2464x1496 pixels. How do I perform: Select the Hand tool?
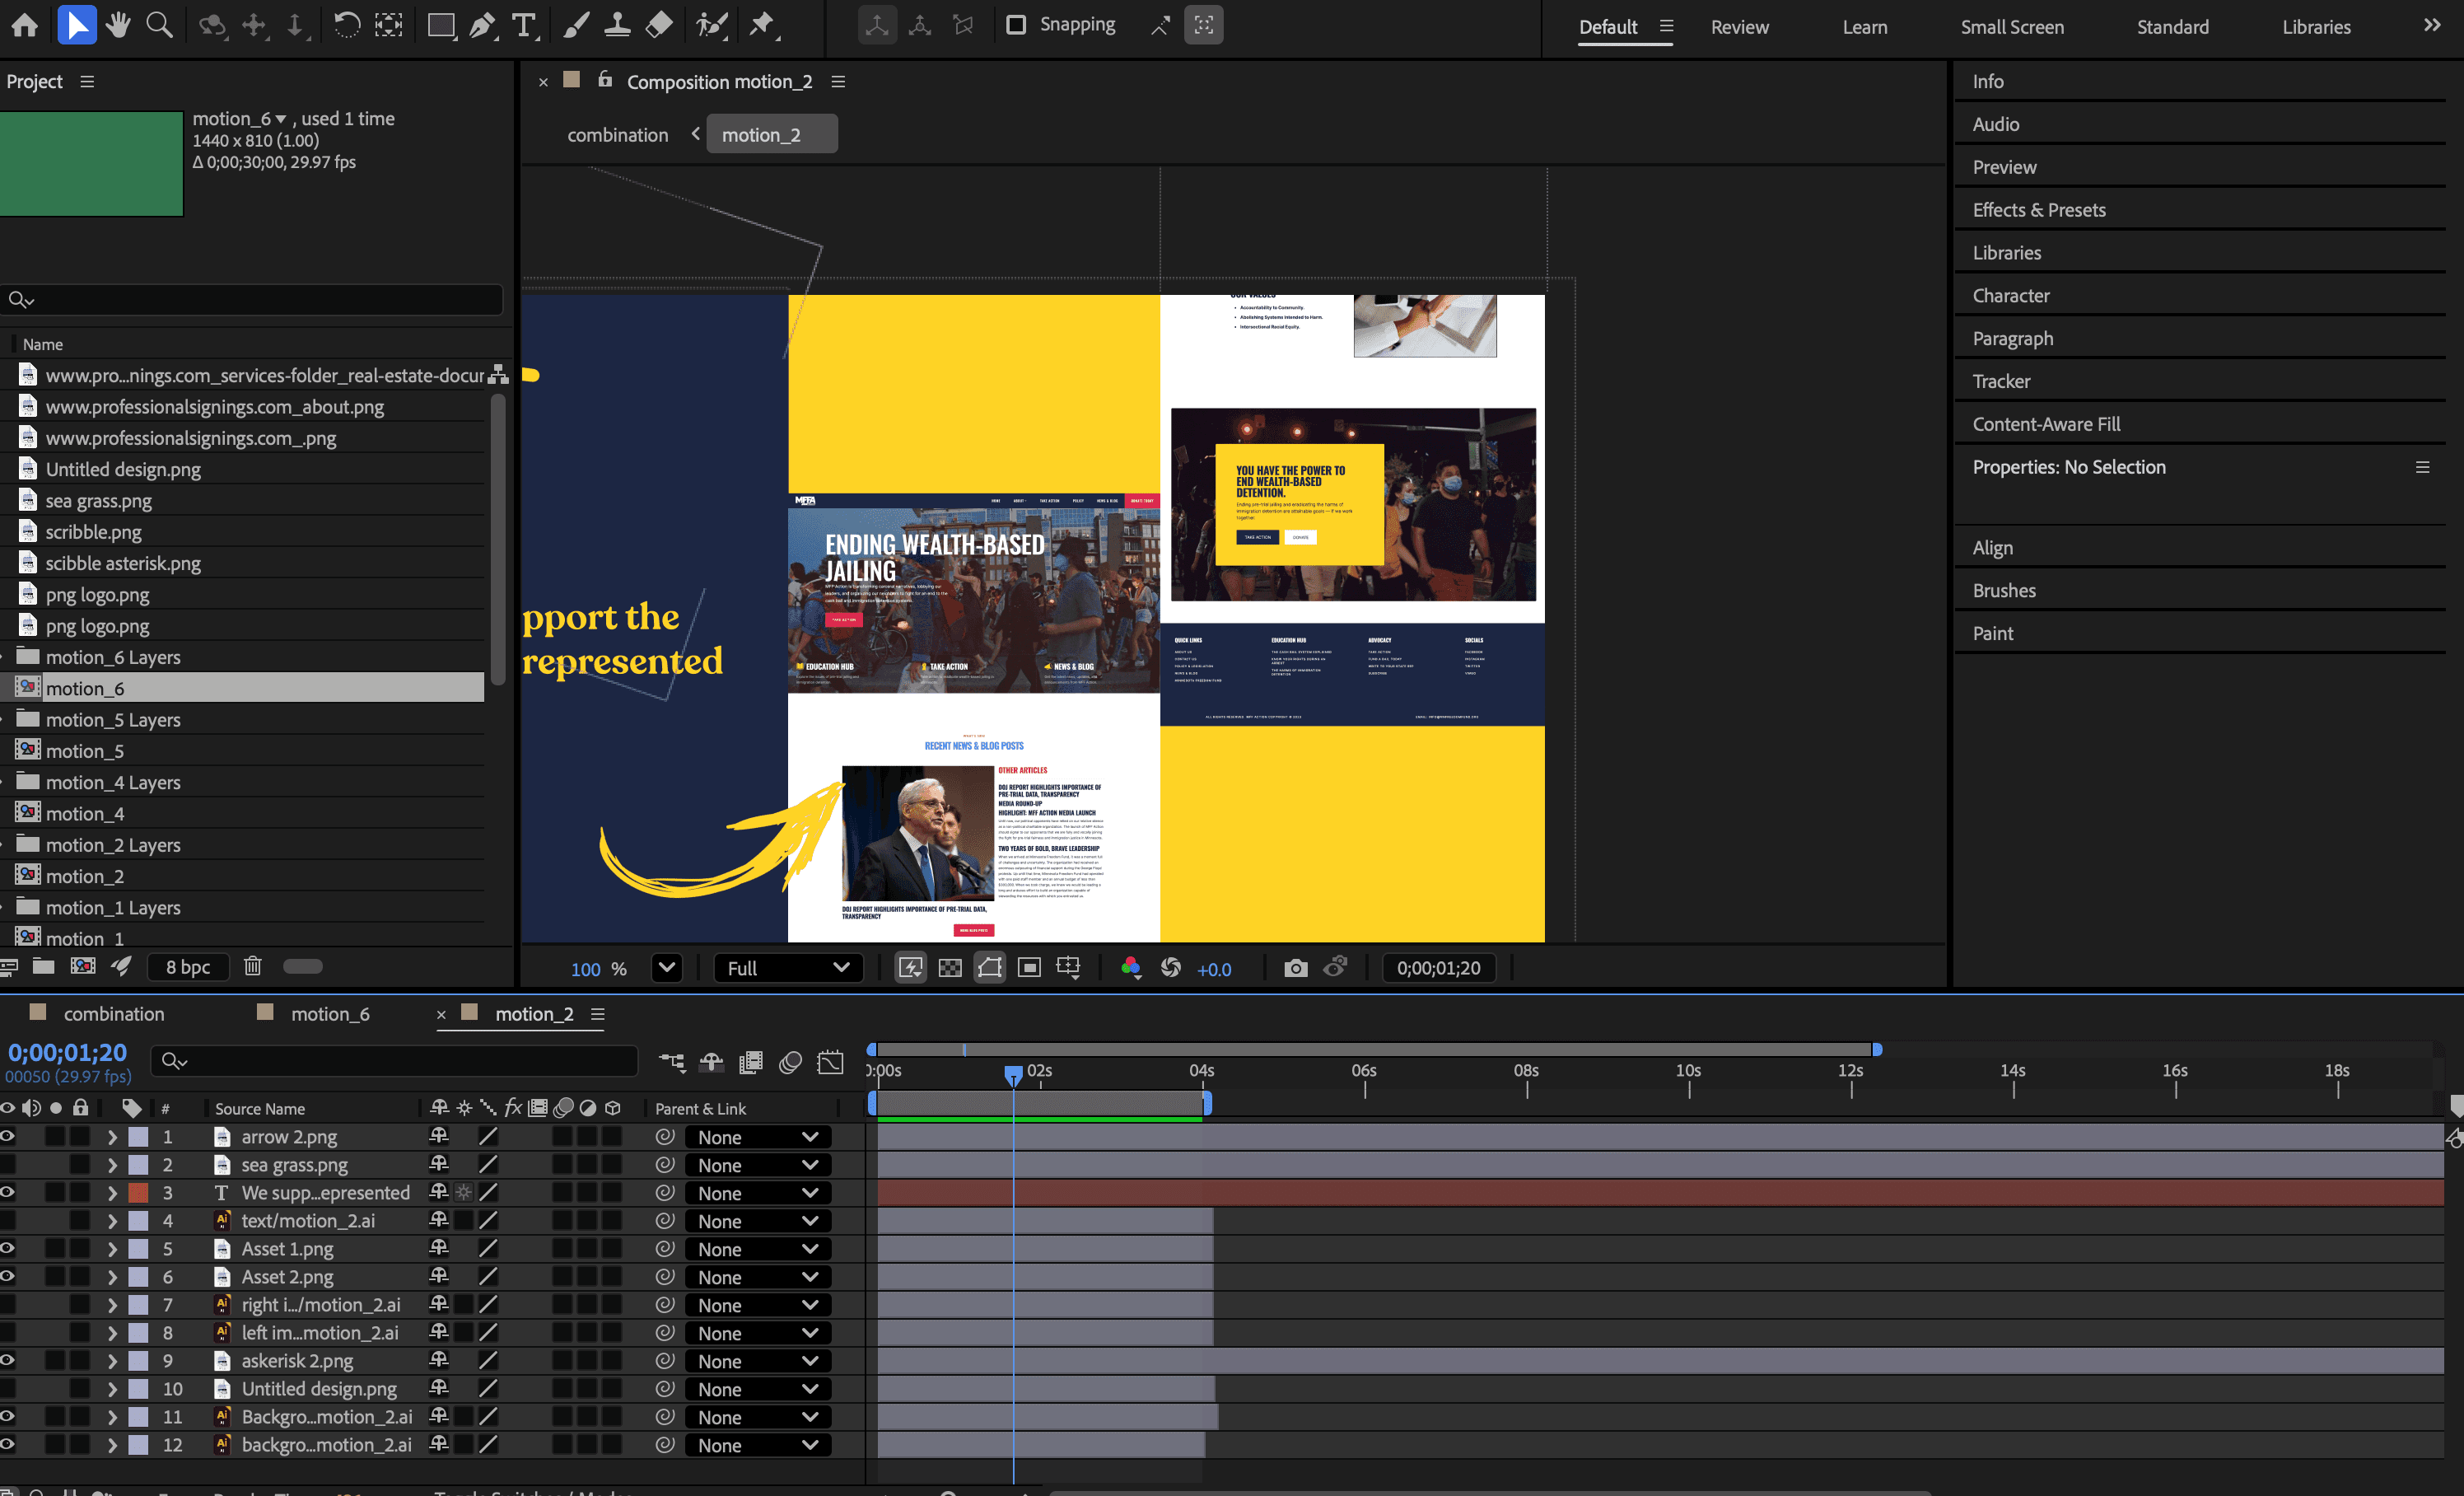tap(118, 26)
